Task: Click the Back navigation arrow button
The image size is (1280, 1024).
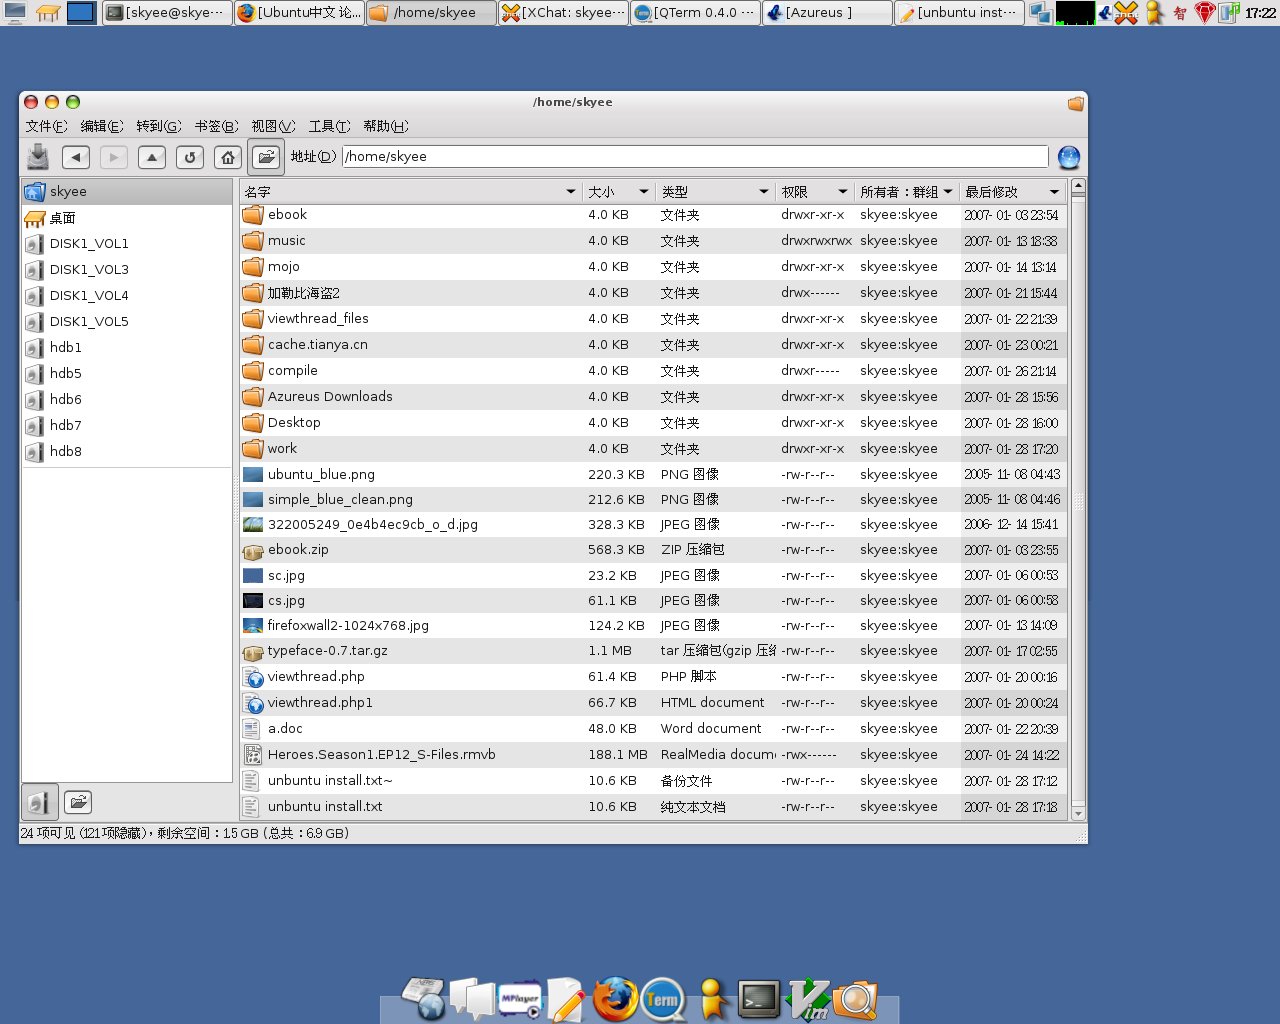Action: coord(76,157)
